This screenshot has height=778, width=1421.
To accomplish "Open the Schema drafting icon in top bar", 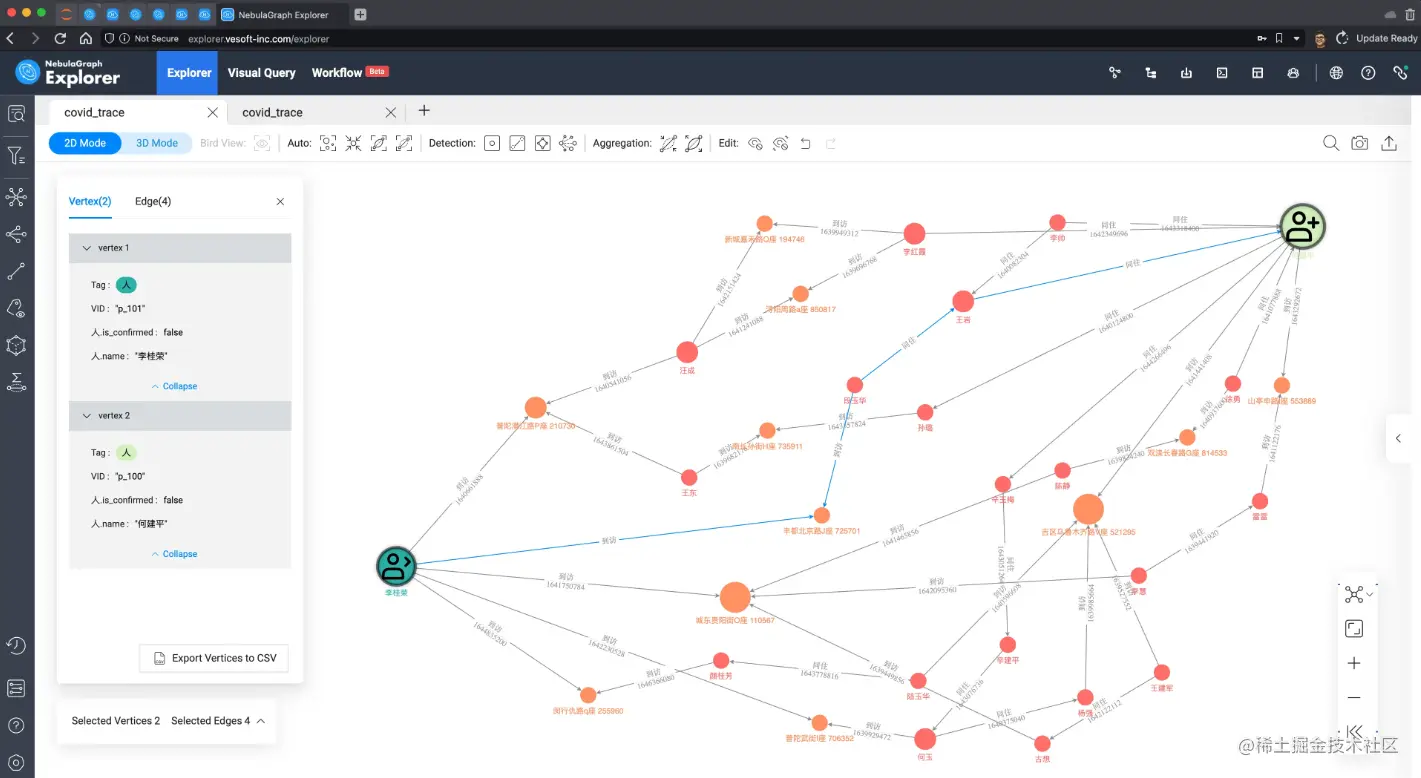I will 1115,73.
